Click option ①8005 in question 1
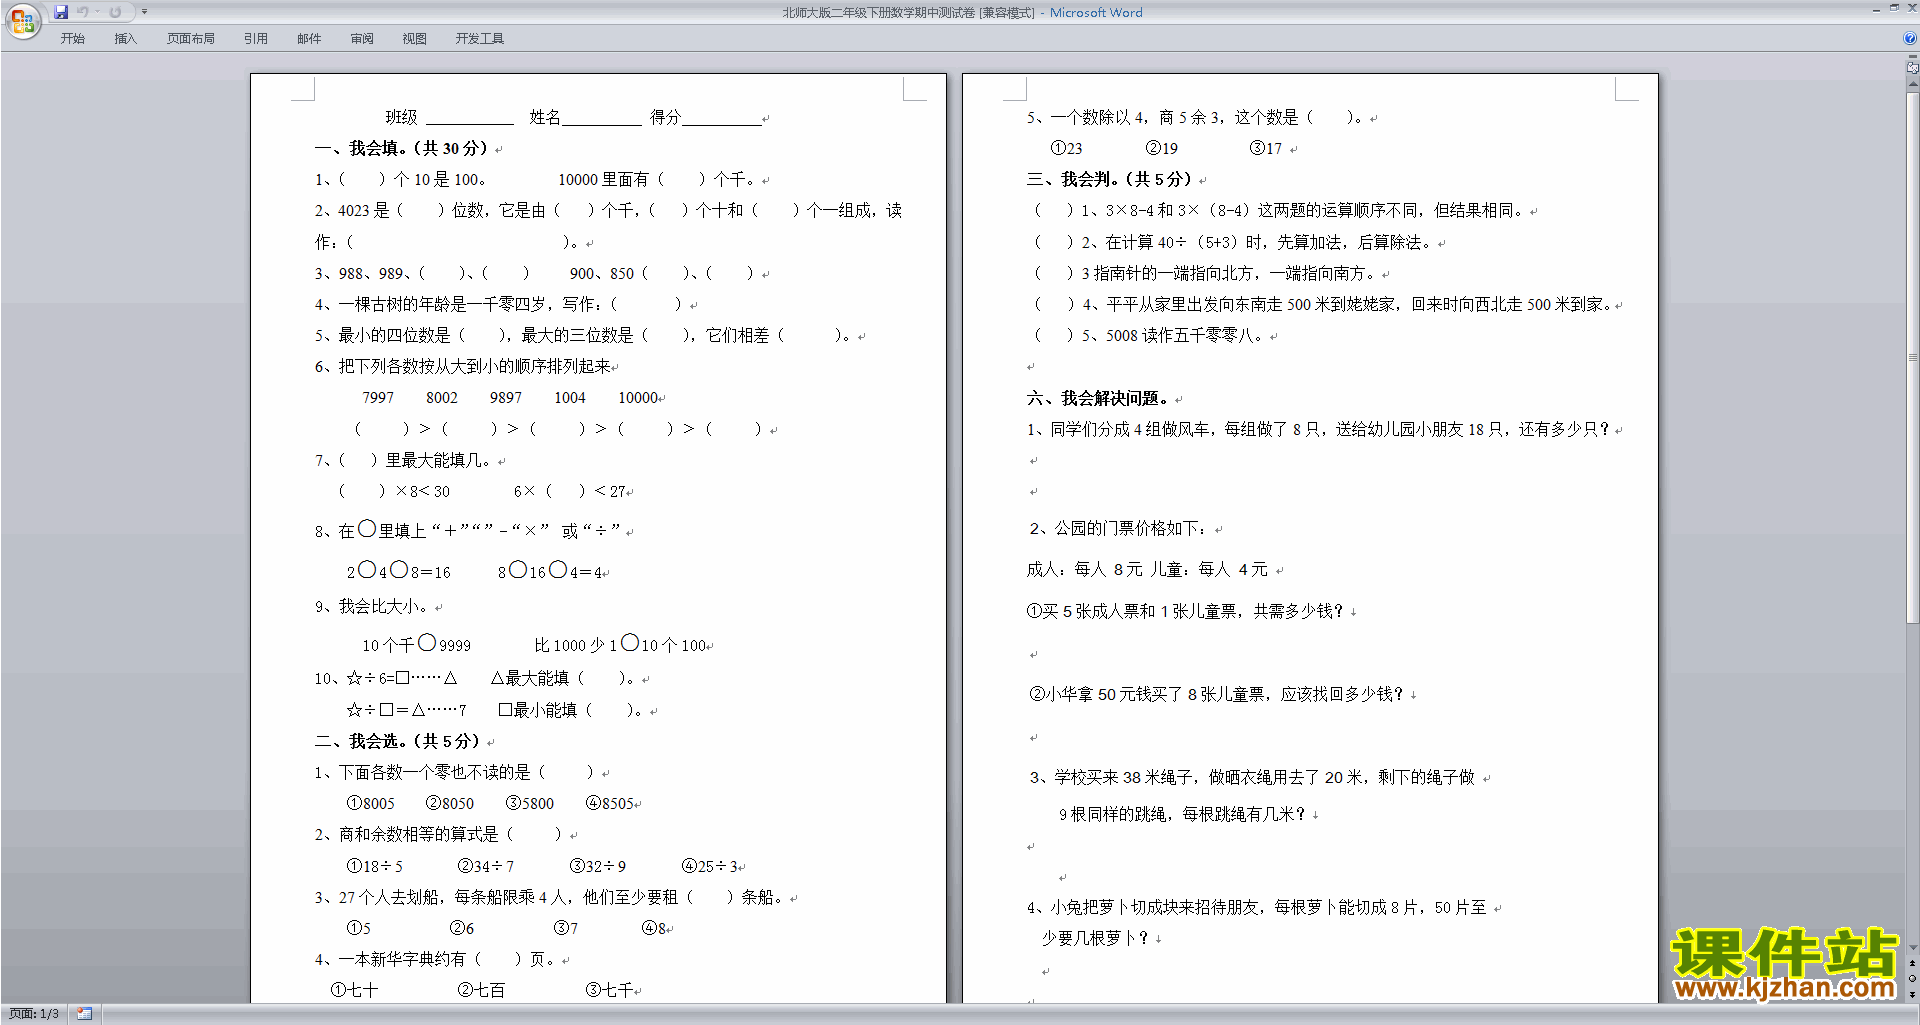The width and height of the screenshot is (1920, 1025). coord(370,804)
